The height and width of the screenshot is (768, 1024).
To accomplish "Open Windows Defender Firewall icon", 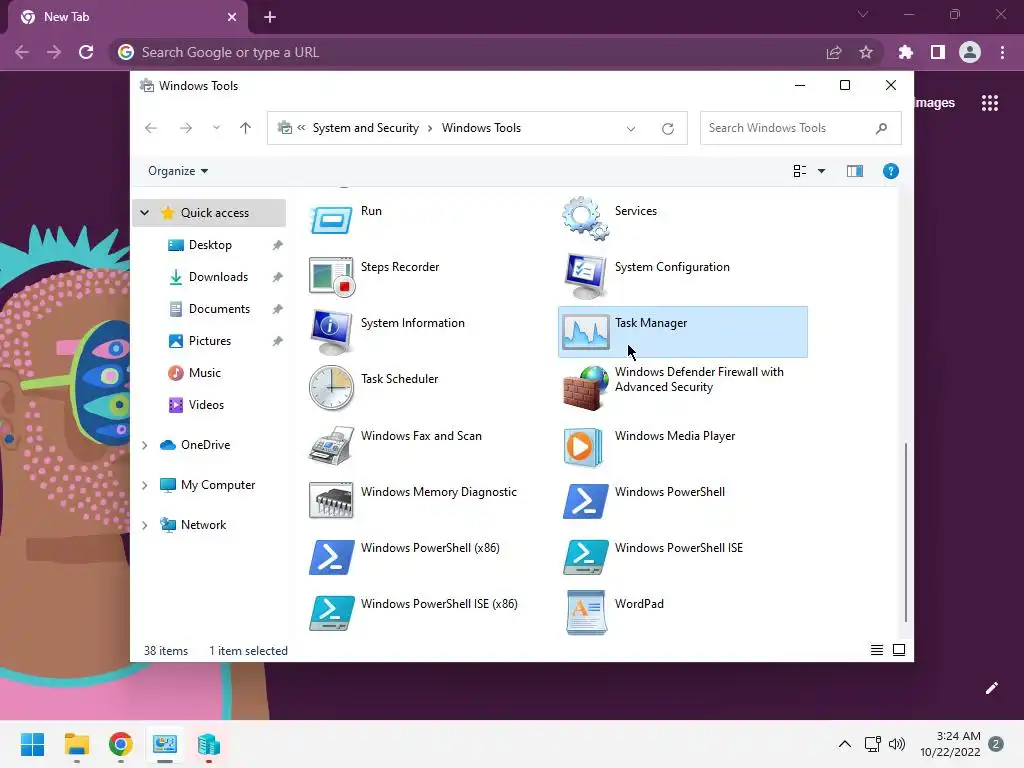I will 585,389.
